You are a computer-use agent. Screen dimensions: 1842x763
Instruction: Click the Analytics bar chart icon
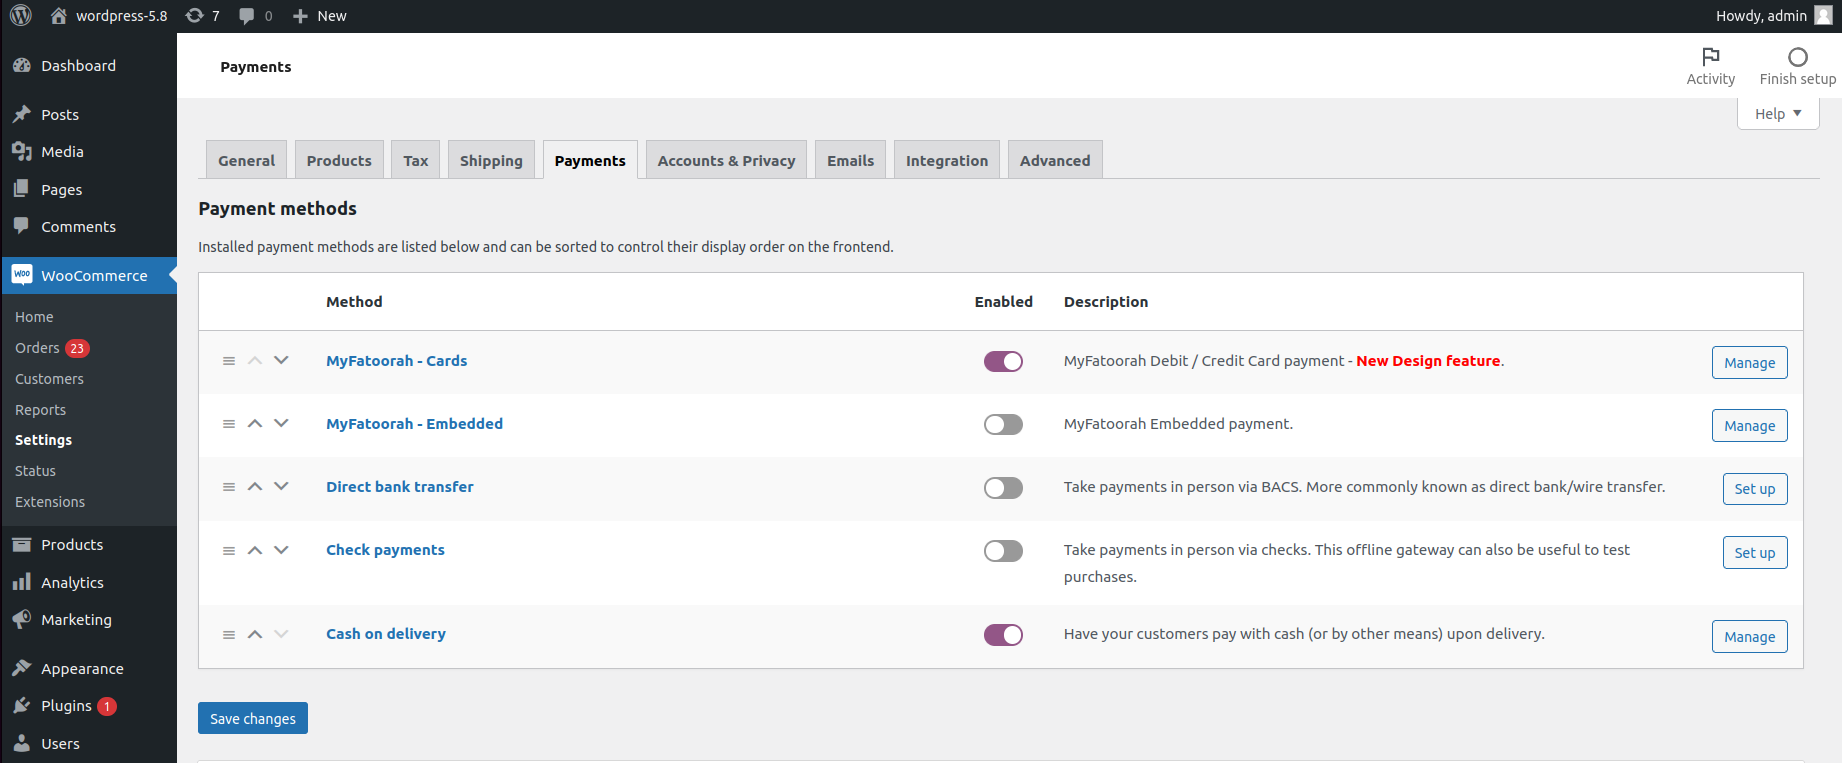click(22, 582)
